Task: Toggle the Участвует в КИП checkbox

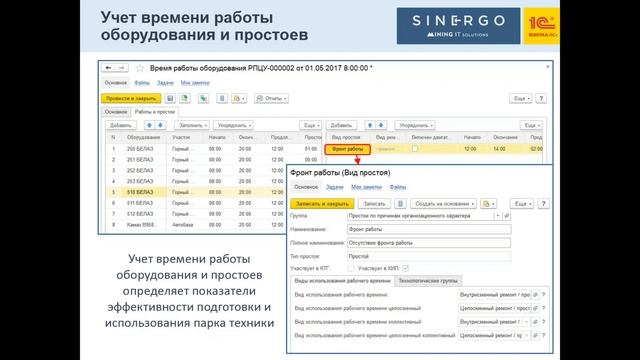Action: tap(405, 268)
